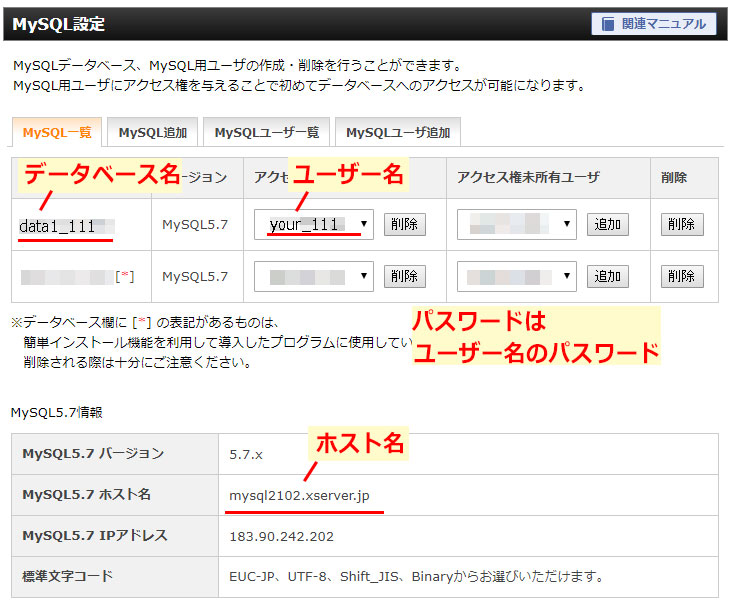This screenshot has width=730, height=607.
Task: Click the MySQL5.7 ホスト名 label
Action: [87, 494]
